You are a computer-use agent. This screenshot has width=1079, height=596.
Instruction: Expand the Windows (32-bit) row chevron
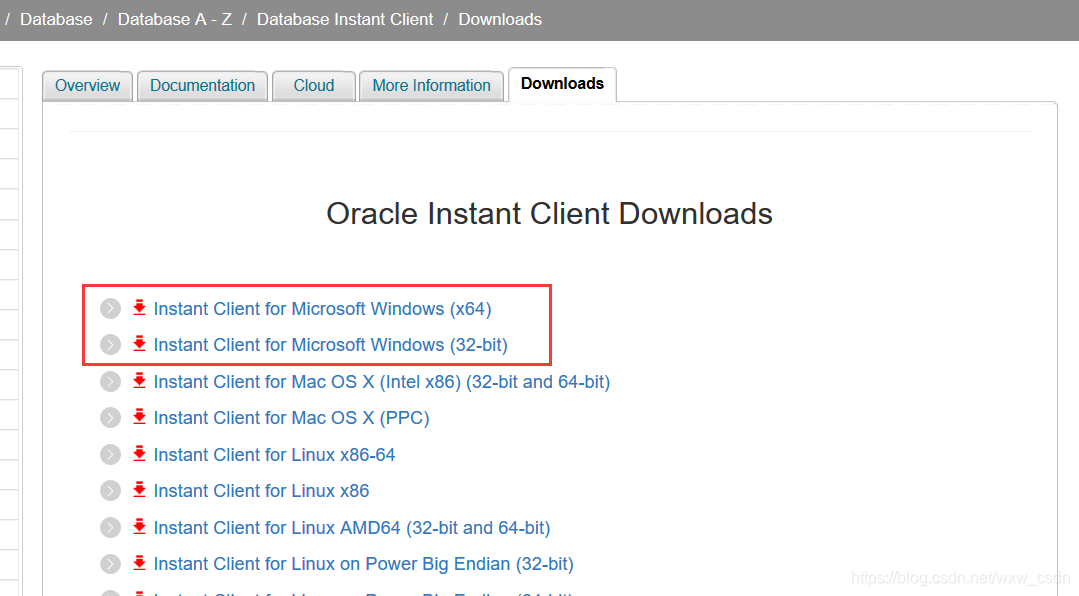tap(110, 344)
